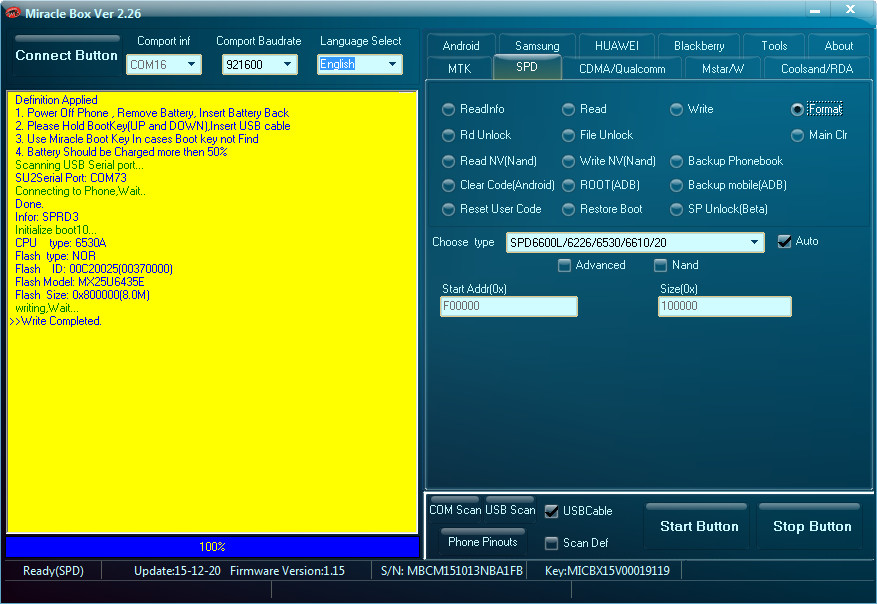Switch to the About tab
This screenshot has height=604, width=877.
(x=838, y=46)
